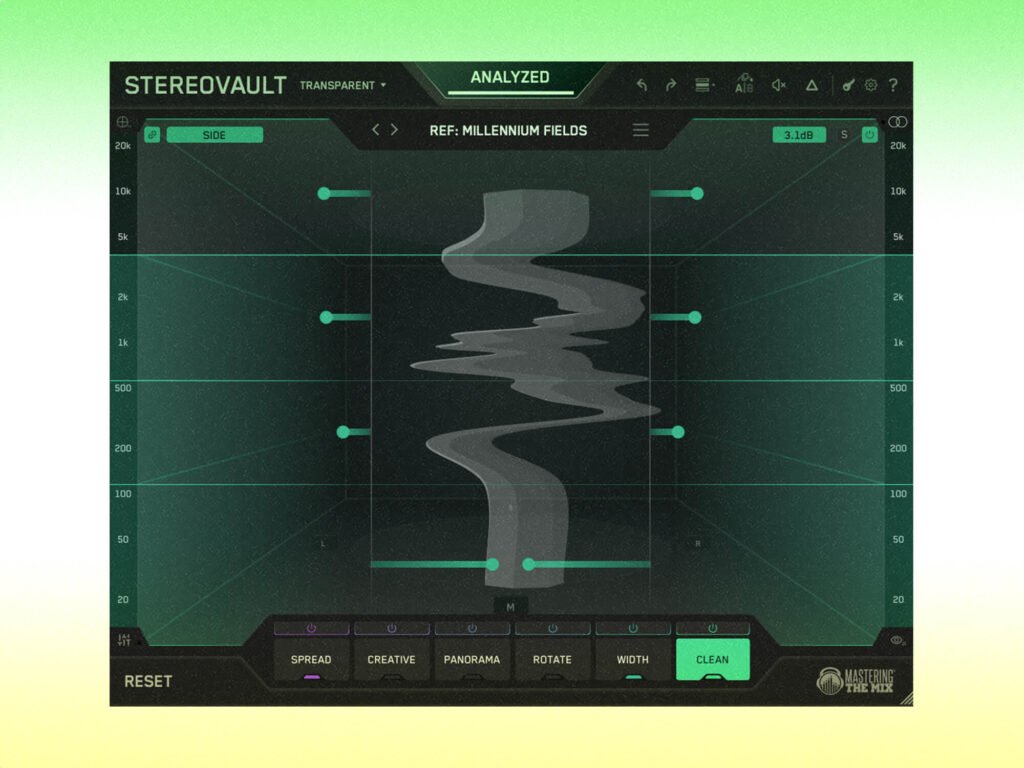1024x768 pixels.
Task: Select the ROTATE tab
Action: click(x=552, y=660)
